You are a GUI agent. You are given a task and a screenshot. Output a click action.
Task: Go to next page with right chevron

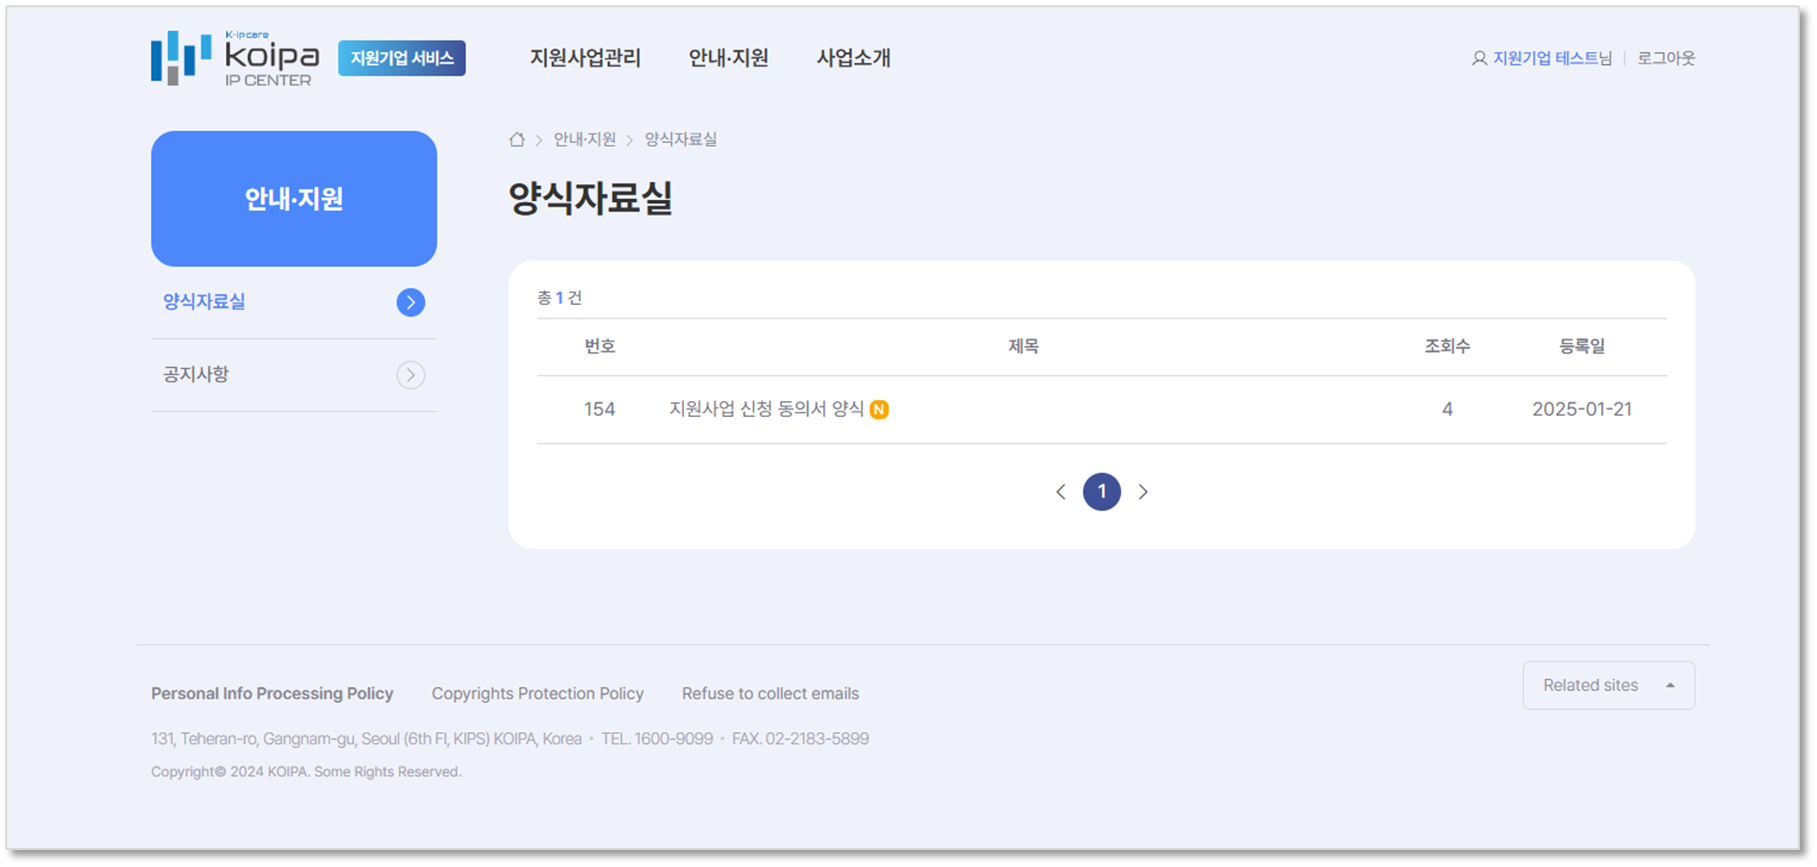(x=1143, y=492)
